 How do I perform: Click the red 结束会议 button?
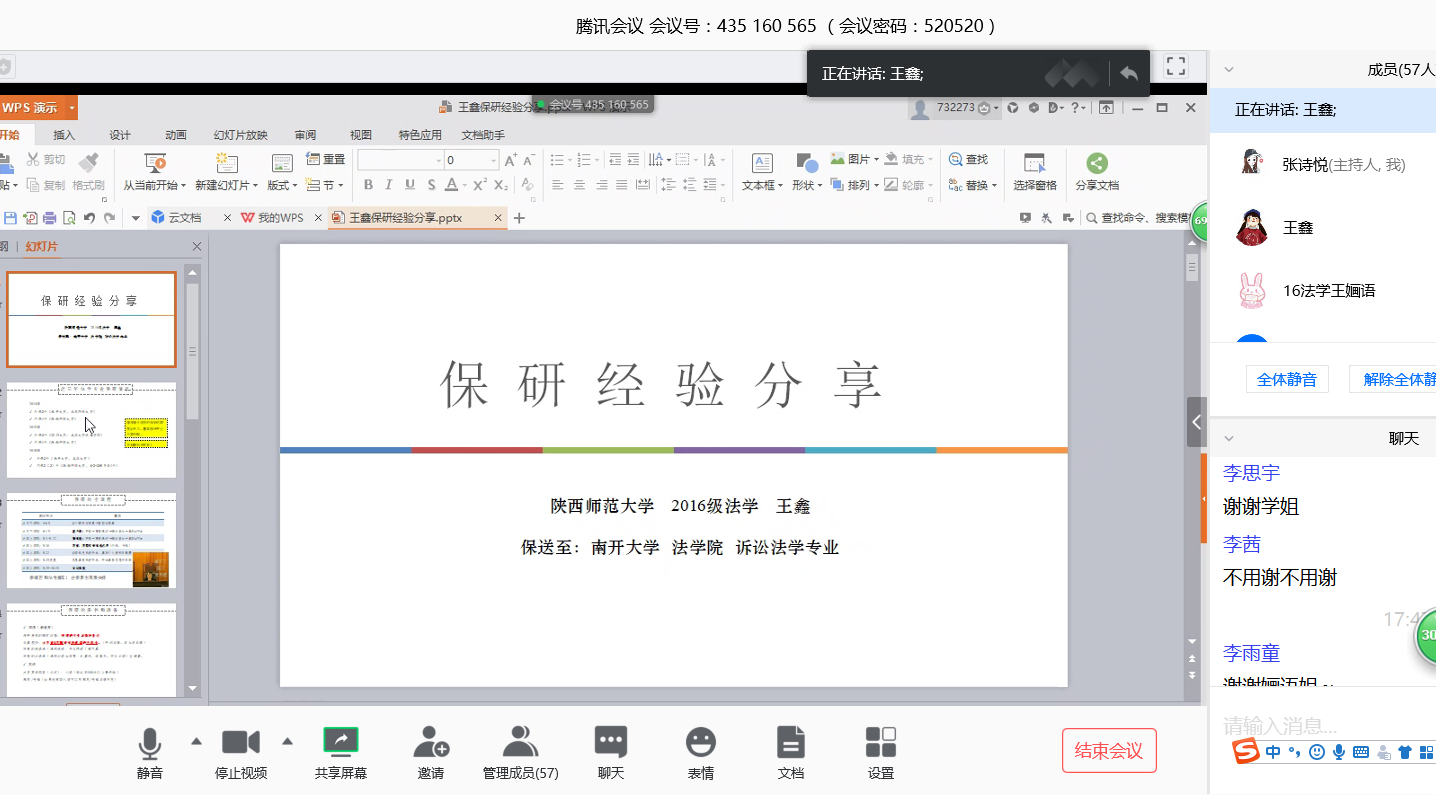[1109, 750]
